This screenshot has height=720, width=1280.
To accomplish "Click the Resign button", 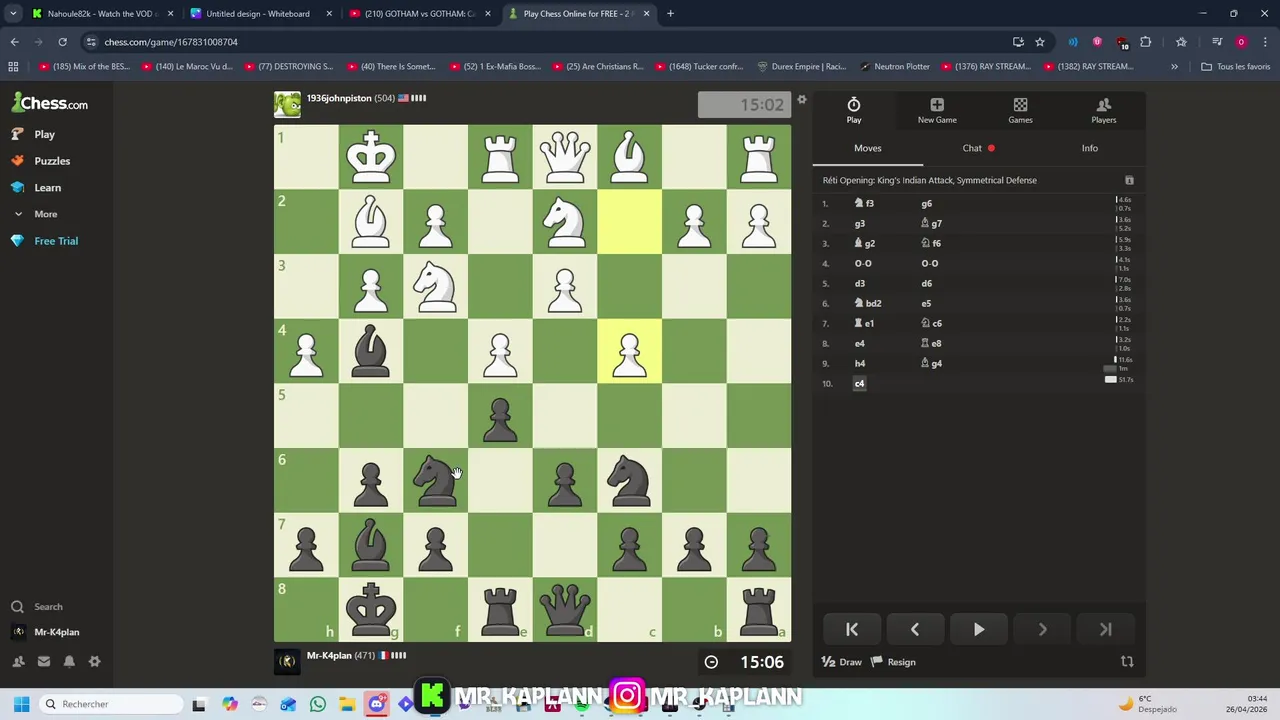I will pos(893,662).
